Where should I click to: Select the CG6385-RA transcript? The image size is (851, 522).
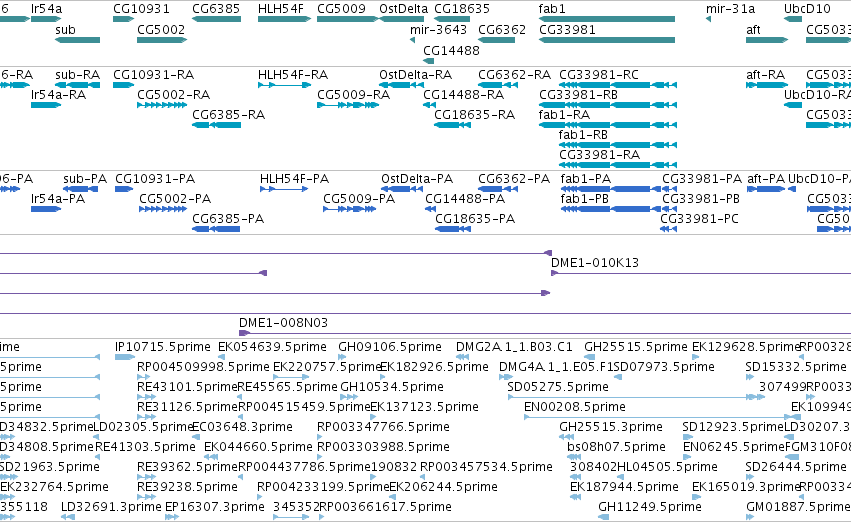[x=216, y=125]
